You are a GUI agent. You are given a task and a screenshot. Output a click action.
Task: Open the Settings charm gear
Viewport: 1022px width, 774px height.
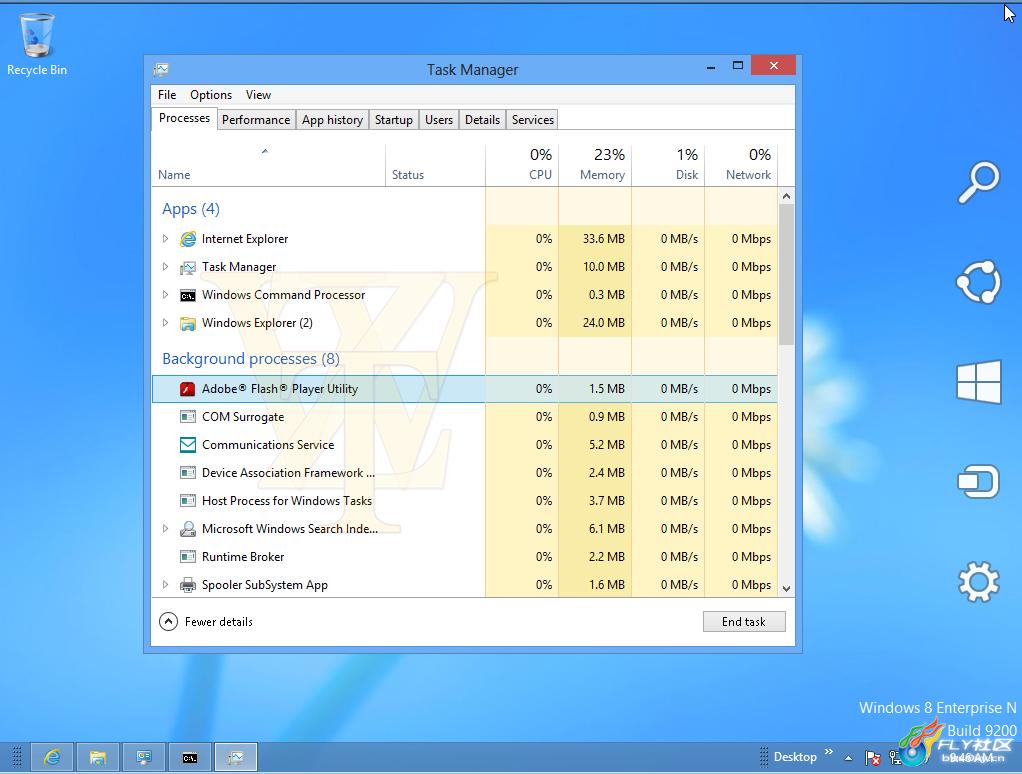[x=978, y=581]
